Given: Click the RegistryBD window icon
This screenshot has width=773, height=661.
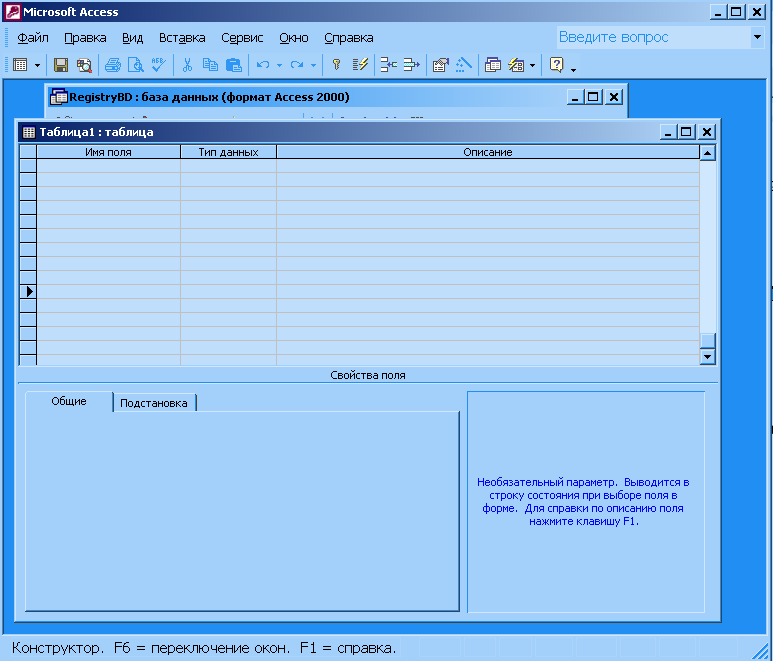Looking at the screenshot, I should [x=59, y=97].
